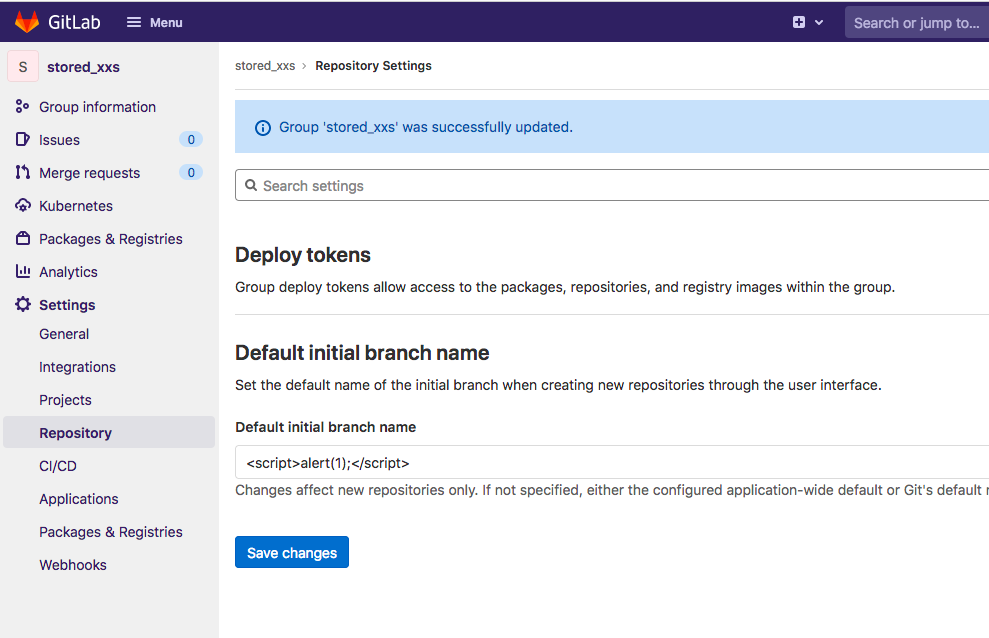The width and height of the screenshot is (989, 638).
Task: Expand the create-new dropdown chevron
Action: pyautogui.click(x=820, y=22)
